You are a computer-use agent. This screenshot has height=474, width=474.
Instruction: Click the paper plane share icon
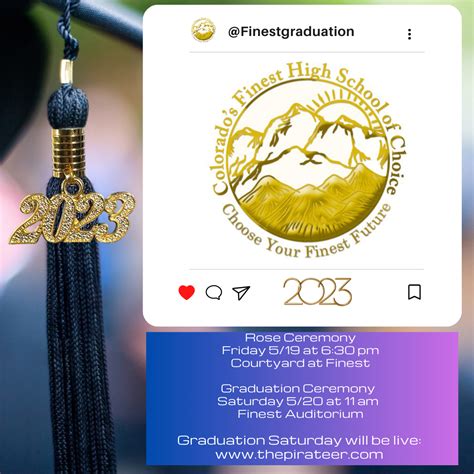tap(241, 292)
